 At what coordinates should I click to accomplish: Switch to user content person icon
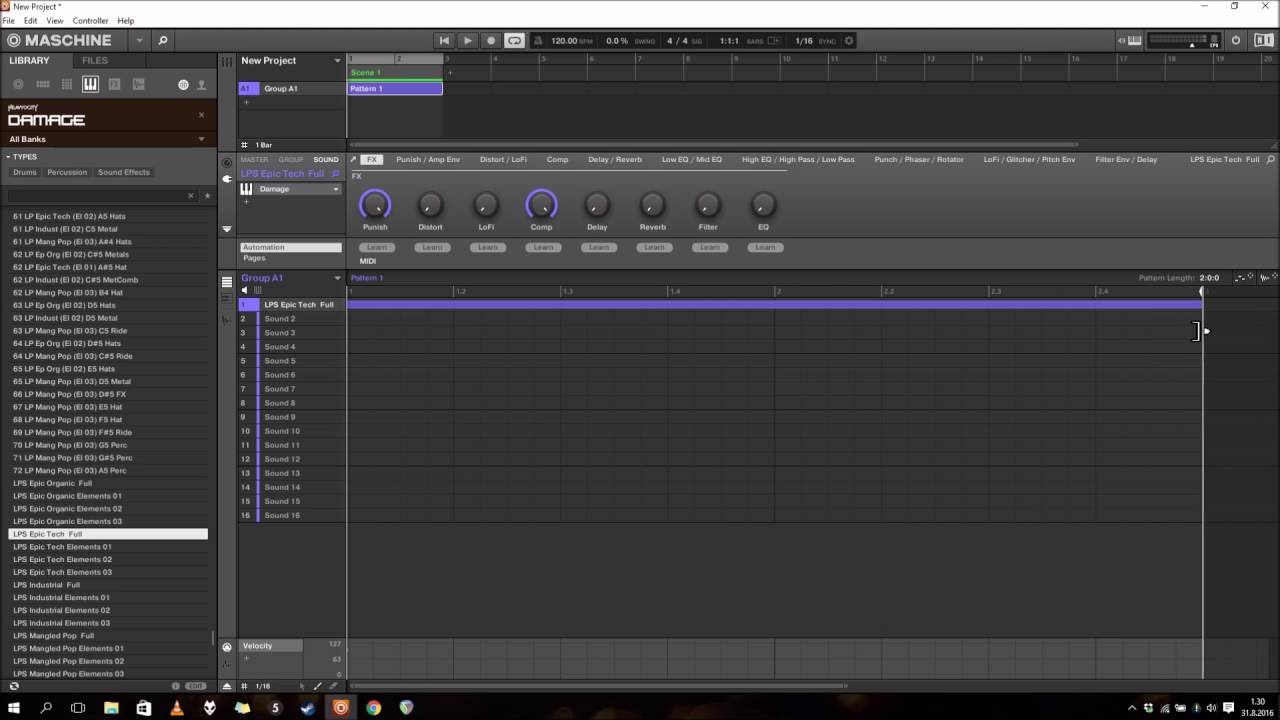[201, 85]
